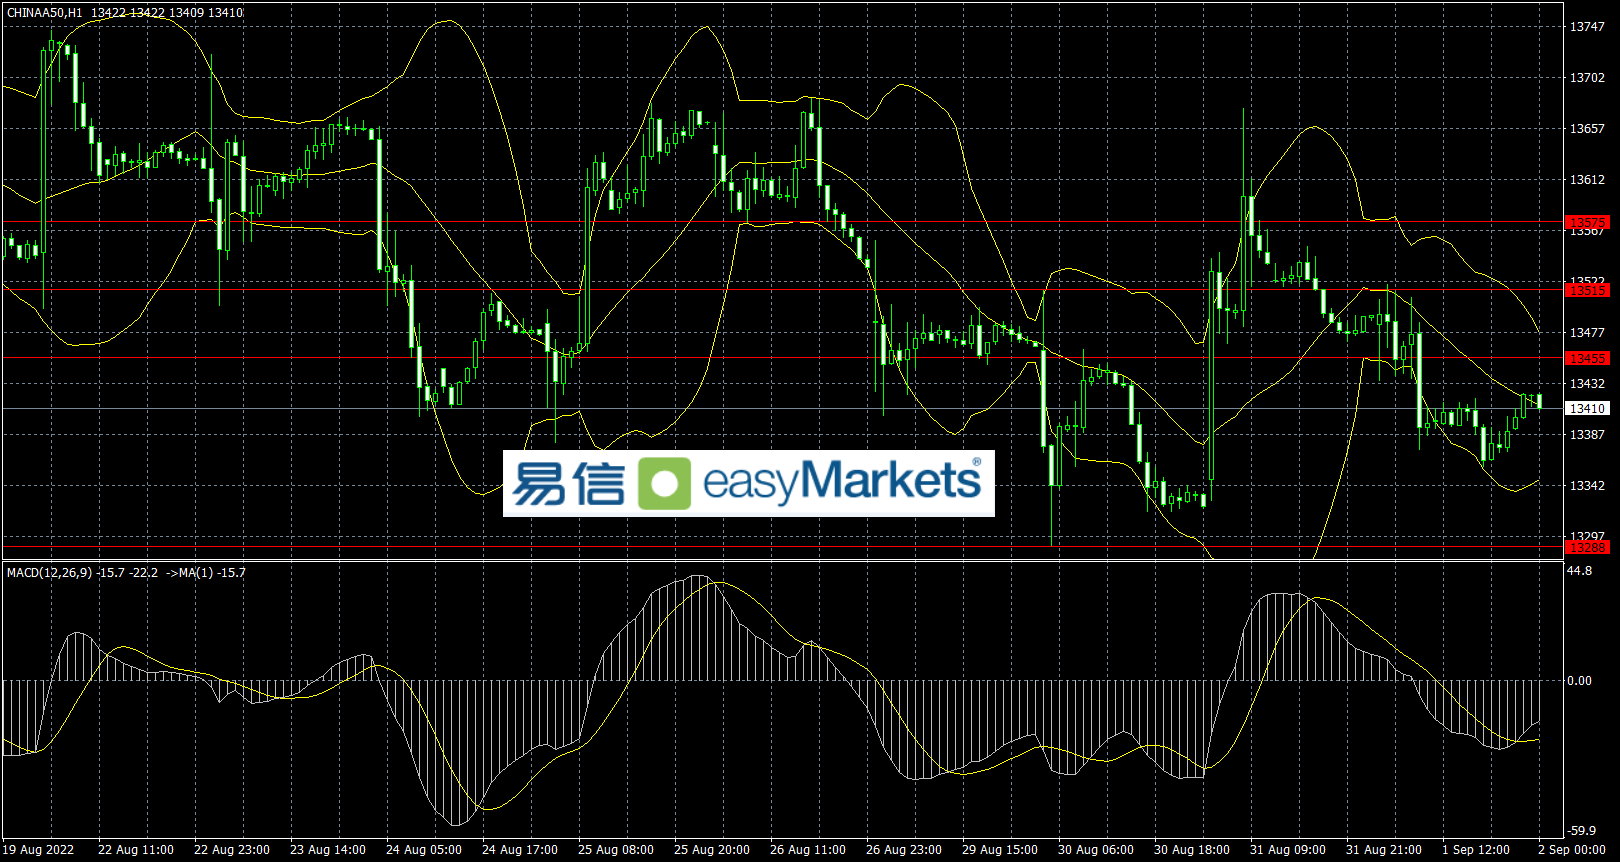Click the 25 Aug 20:00 time label
The height and width of the screenshot is (862, 1620).
(712, 850)
